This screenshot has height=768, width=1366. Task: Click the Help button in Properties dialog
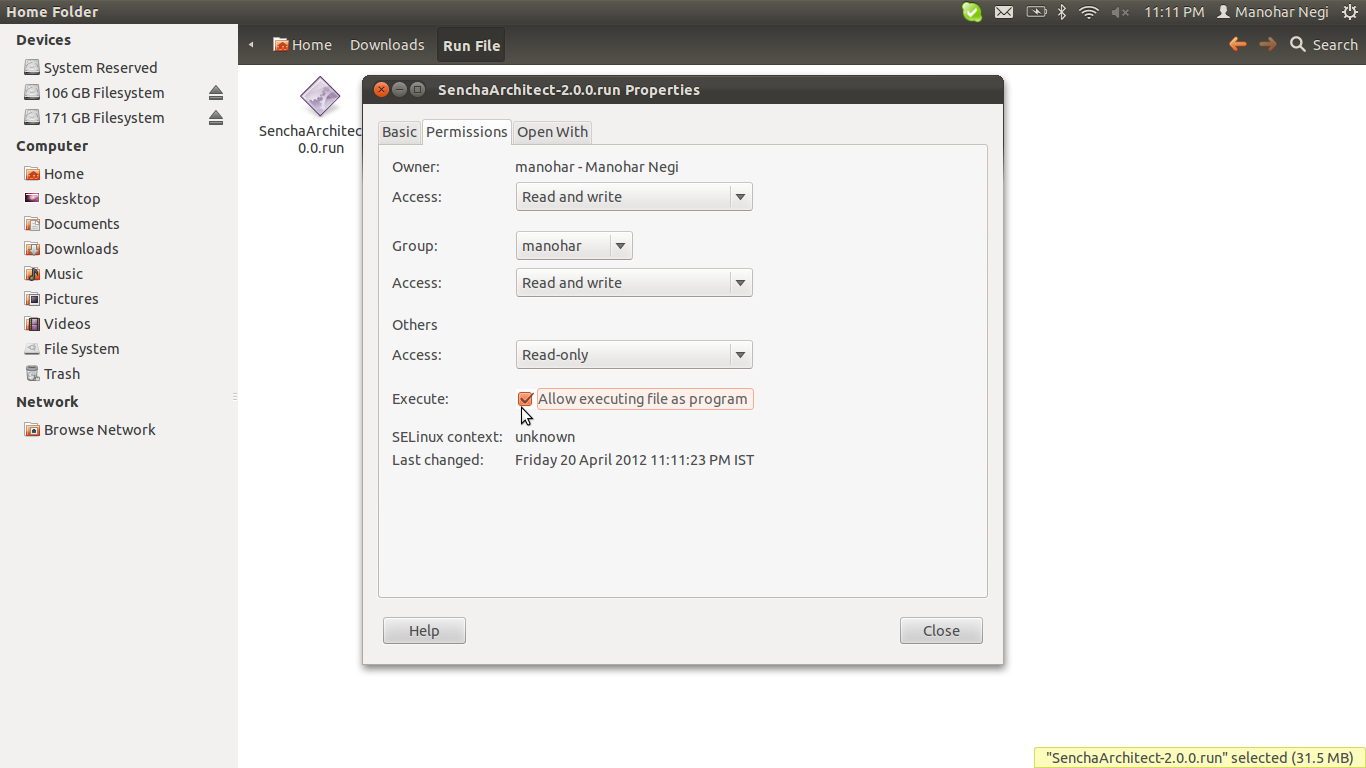[424, 631]
